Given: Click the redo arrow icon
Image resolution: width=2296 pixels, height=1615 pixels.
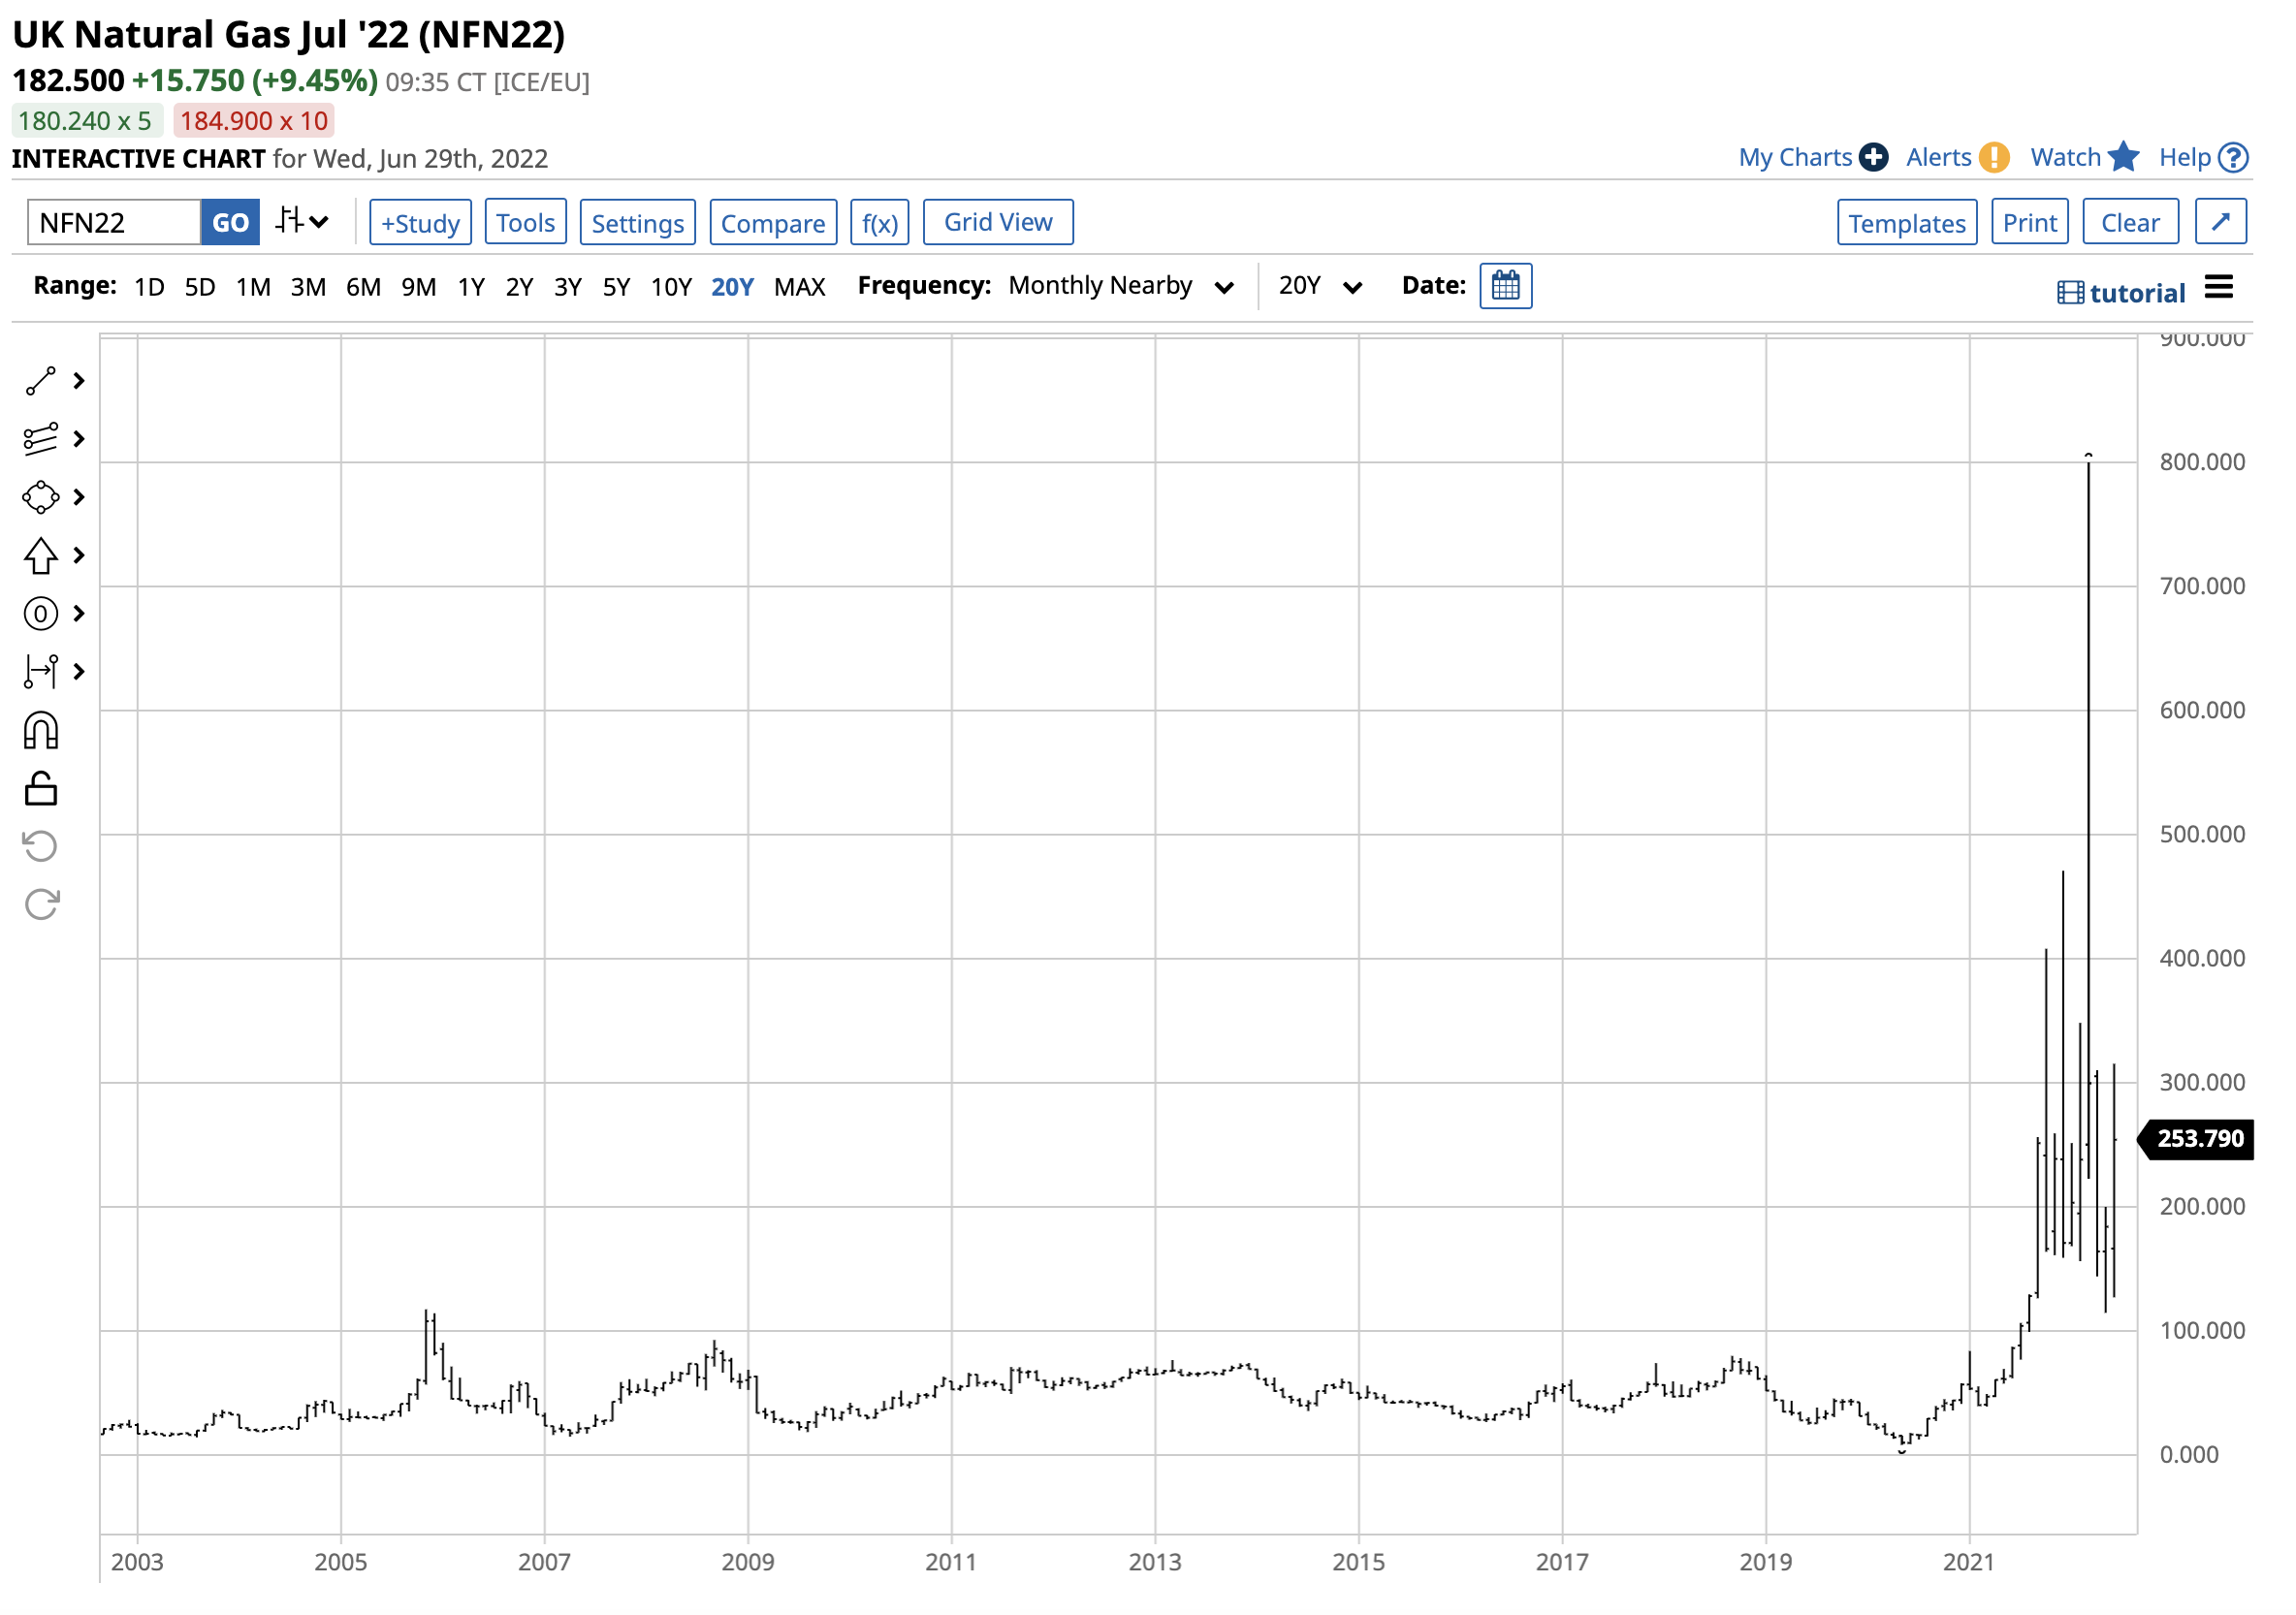Looking at the screenshot, I should [41, 905].
